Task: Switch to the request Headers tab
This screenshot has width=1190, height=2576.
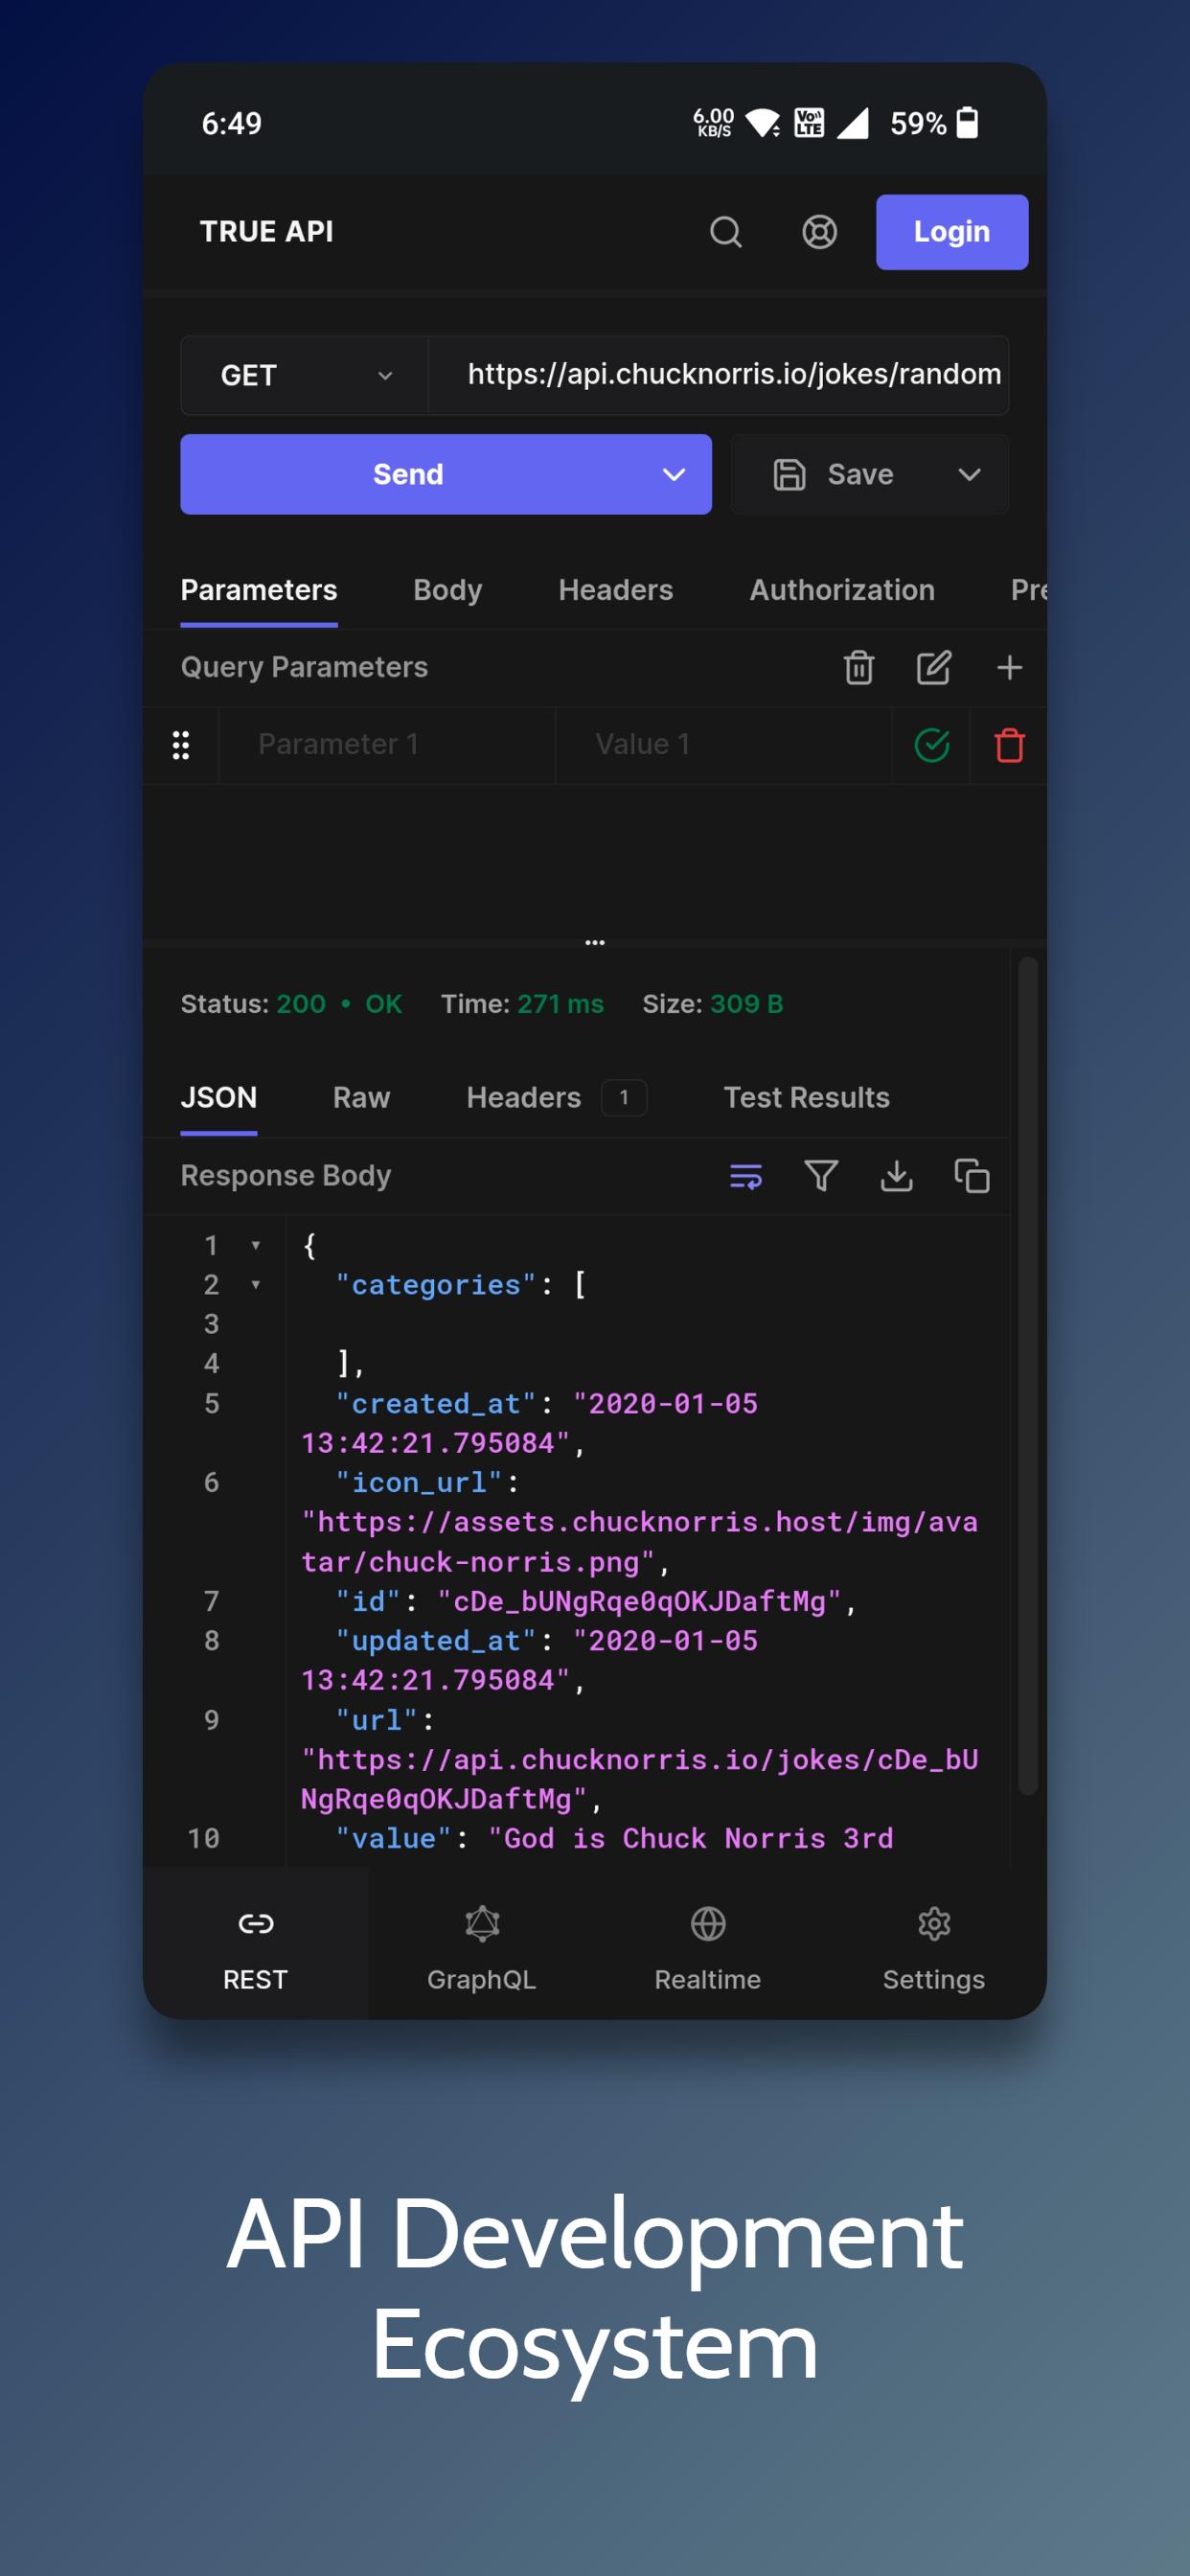Action: pyautogui.click(x=616, y=590)
